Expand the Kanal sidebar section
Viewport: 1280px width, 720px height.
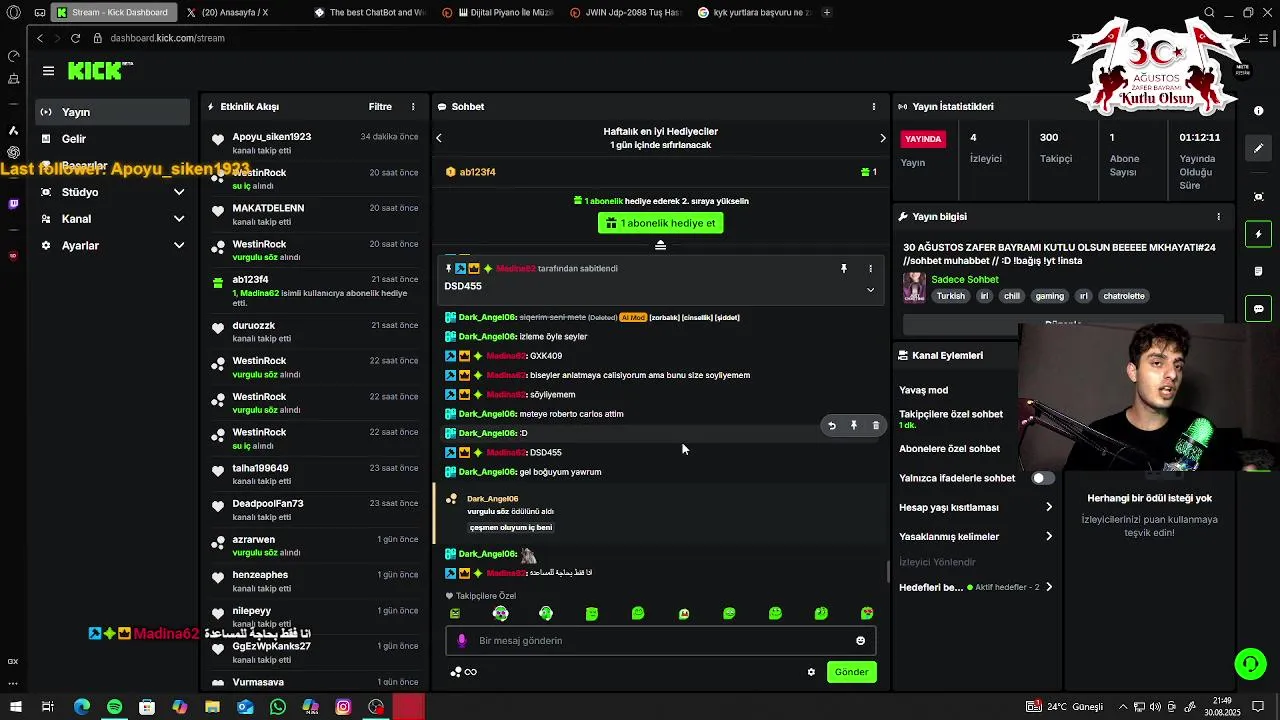coord(179,219)
